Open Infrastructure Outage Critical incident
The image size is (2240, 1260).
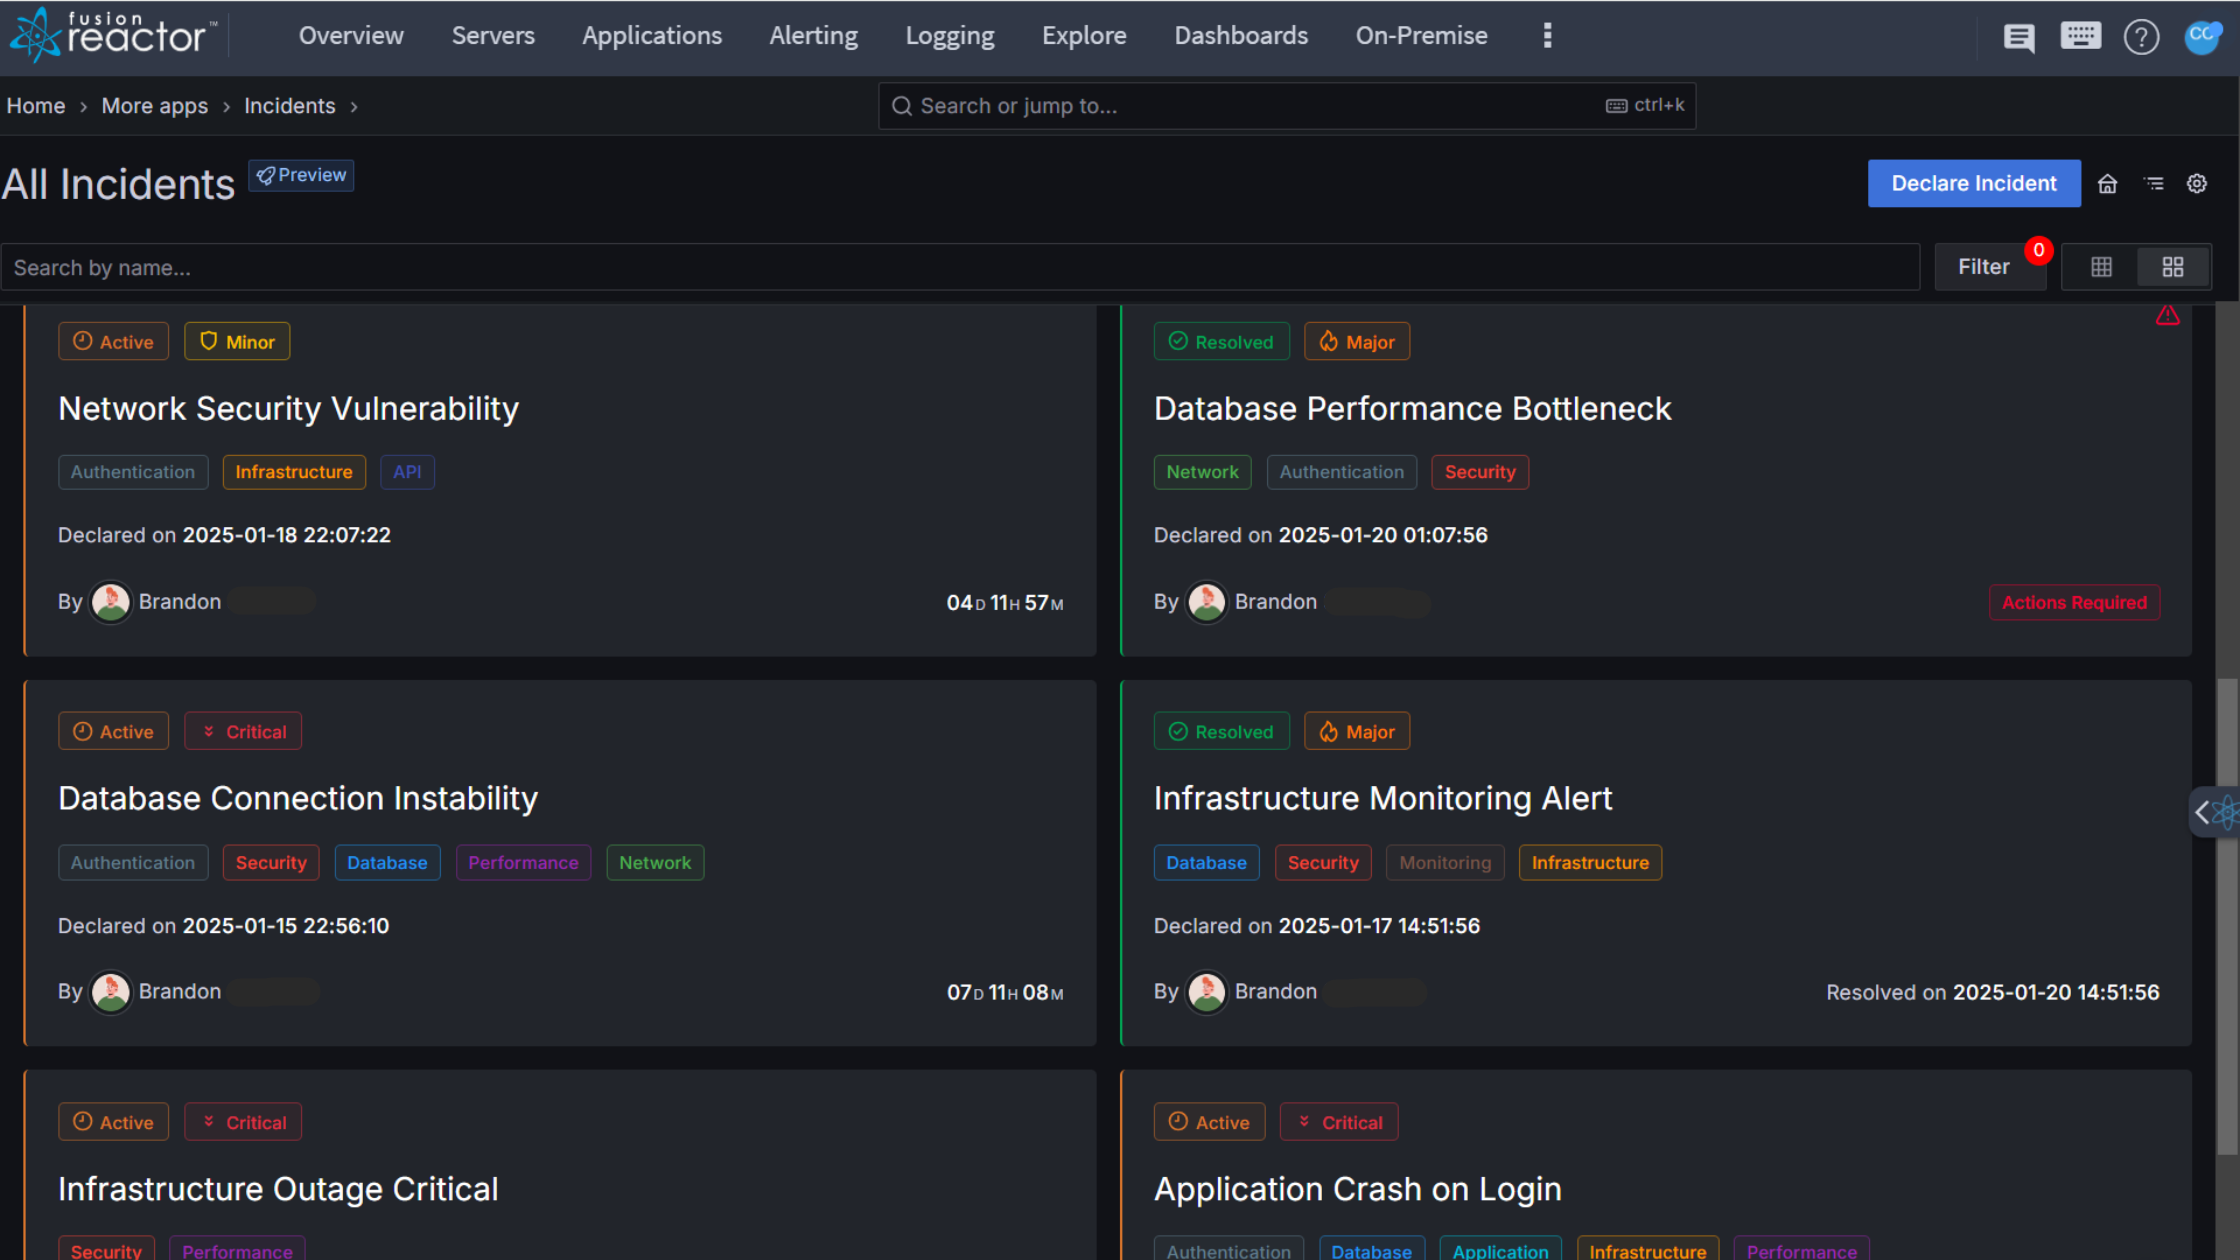click(278, 1189)
